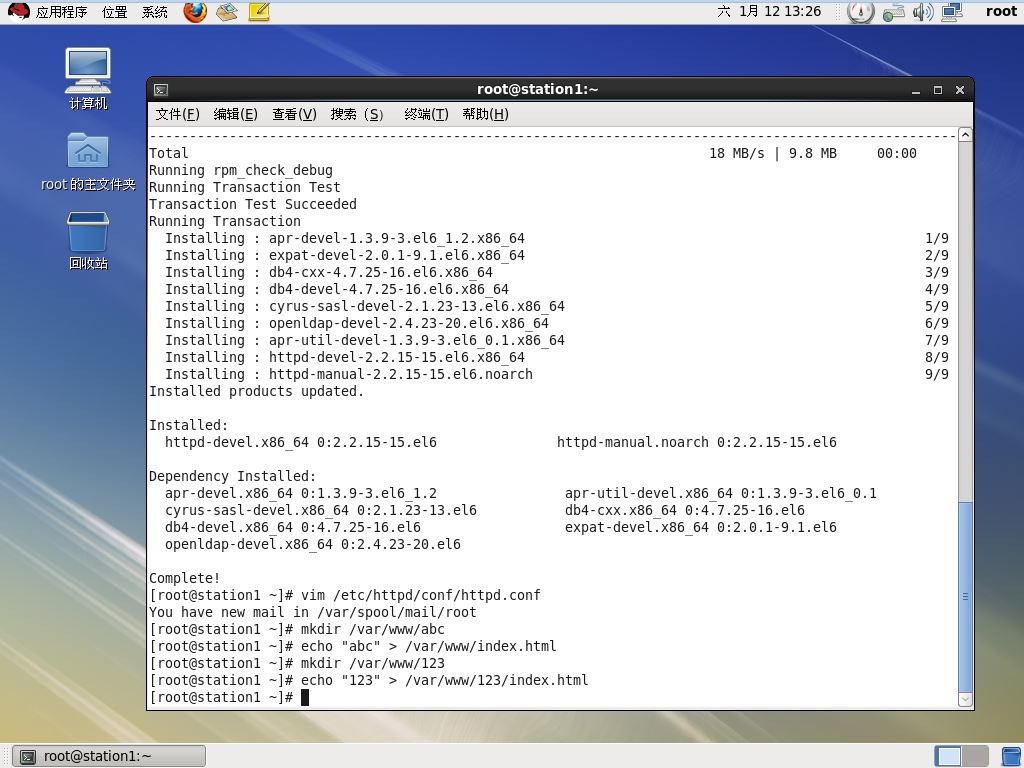Click the 'Running rpm_check_debug' line

(x=241, y=170)
